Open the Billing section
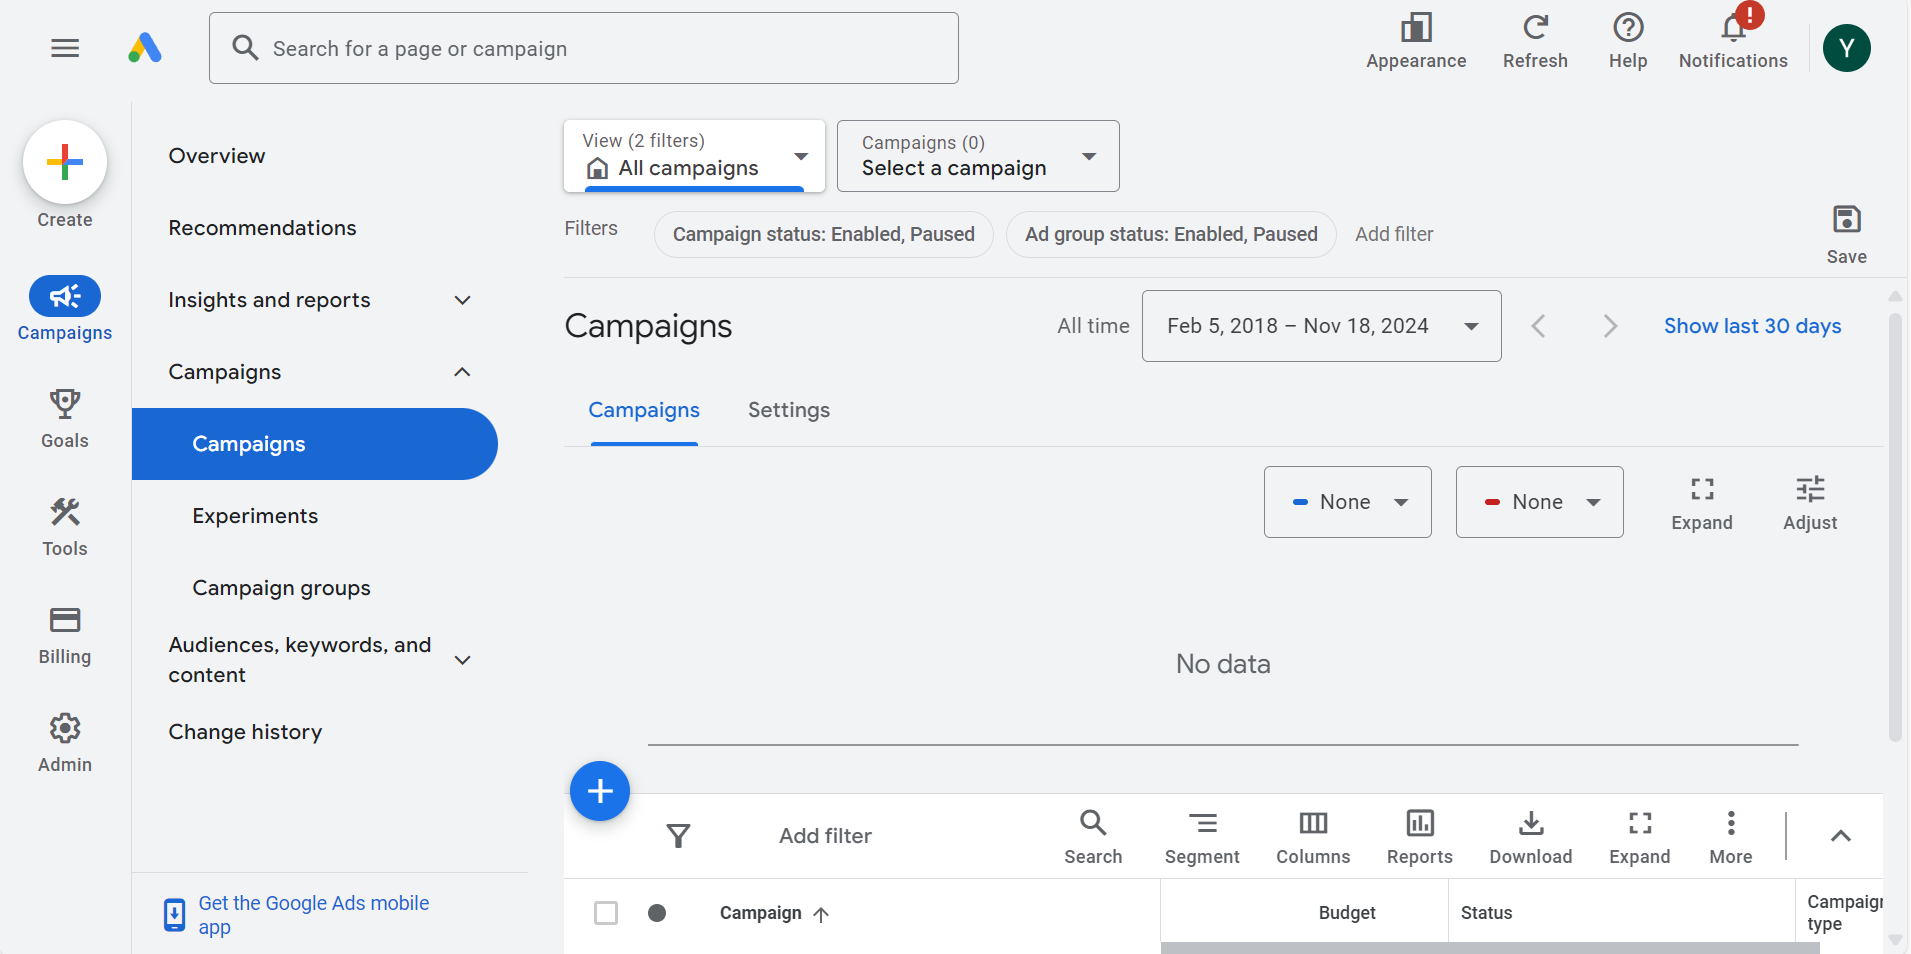The image size is (1911, 954). pos(65,621)
